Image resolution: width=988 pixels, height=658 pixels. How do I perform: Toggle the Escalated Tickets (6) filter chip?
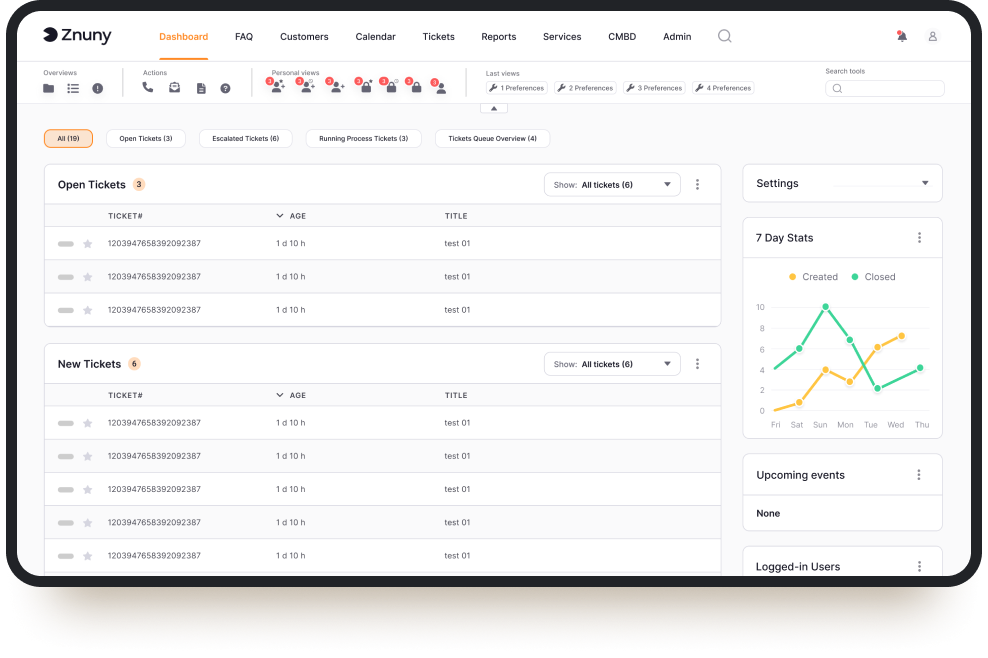click(245, 139)
